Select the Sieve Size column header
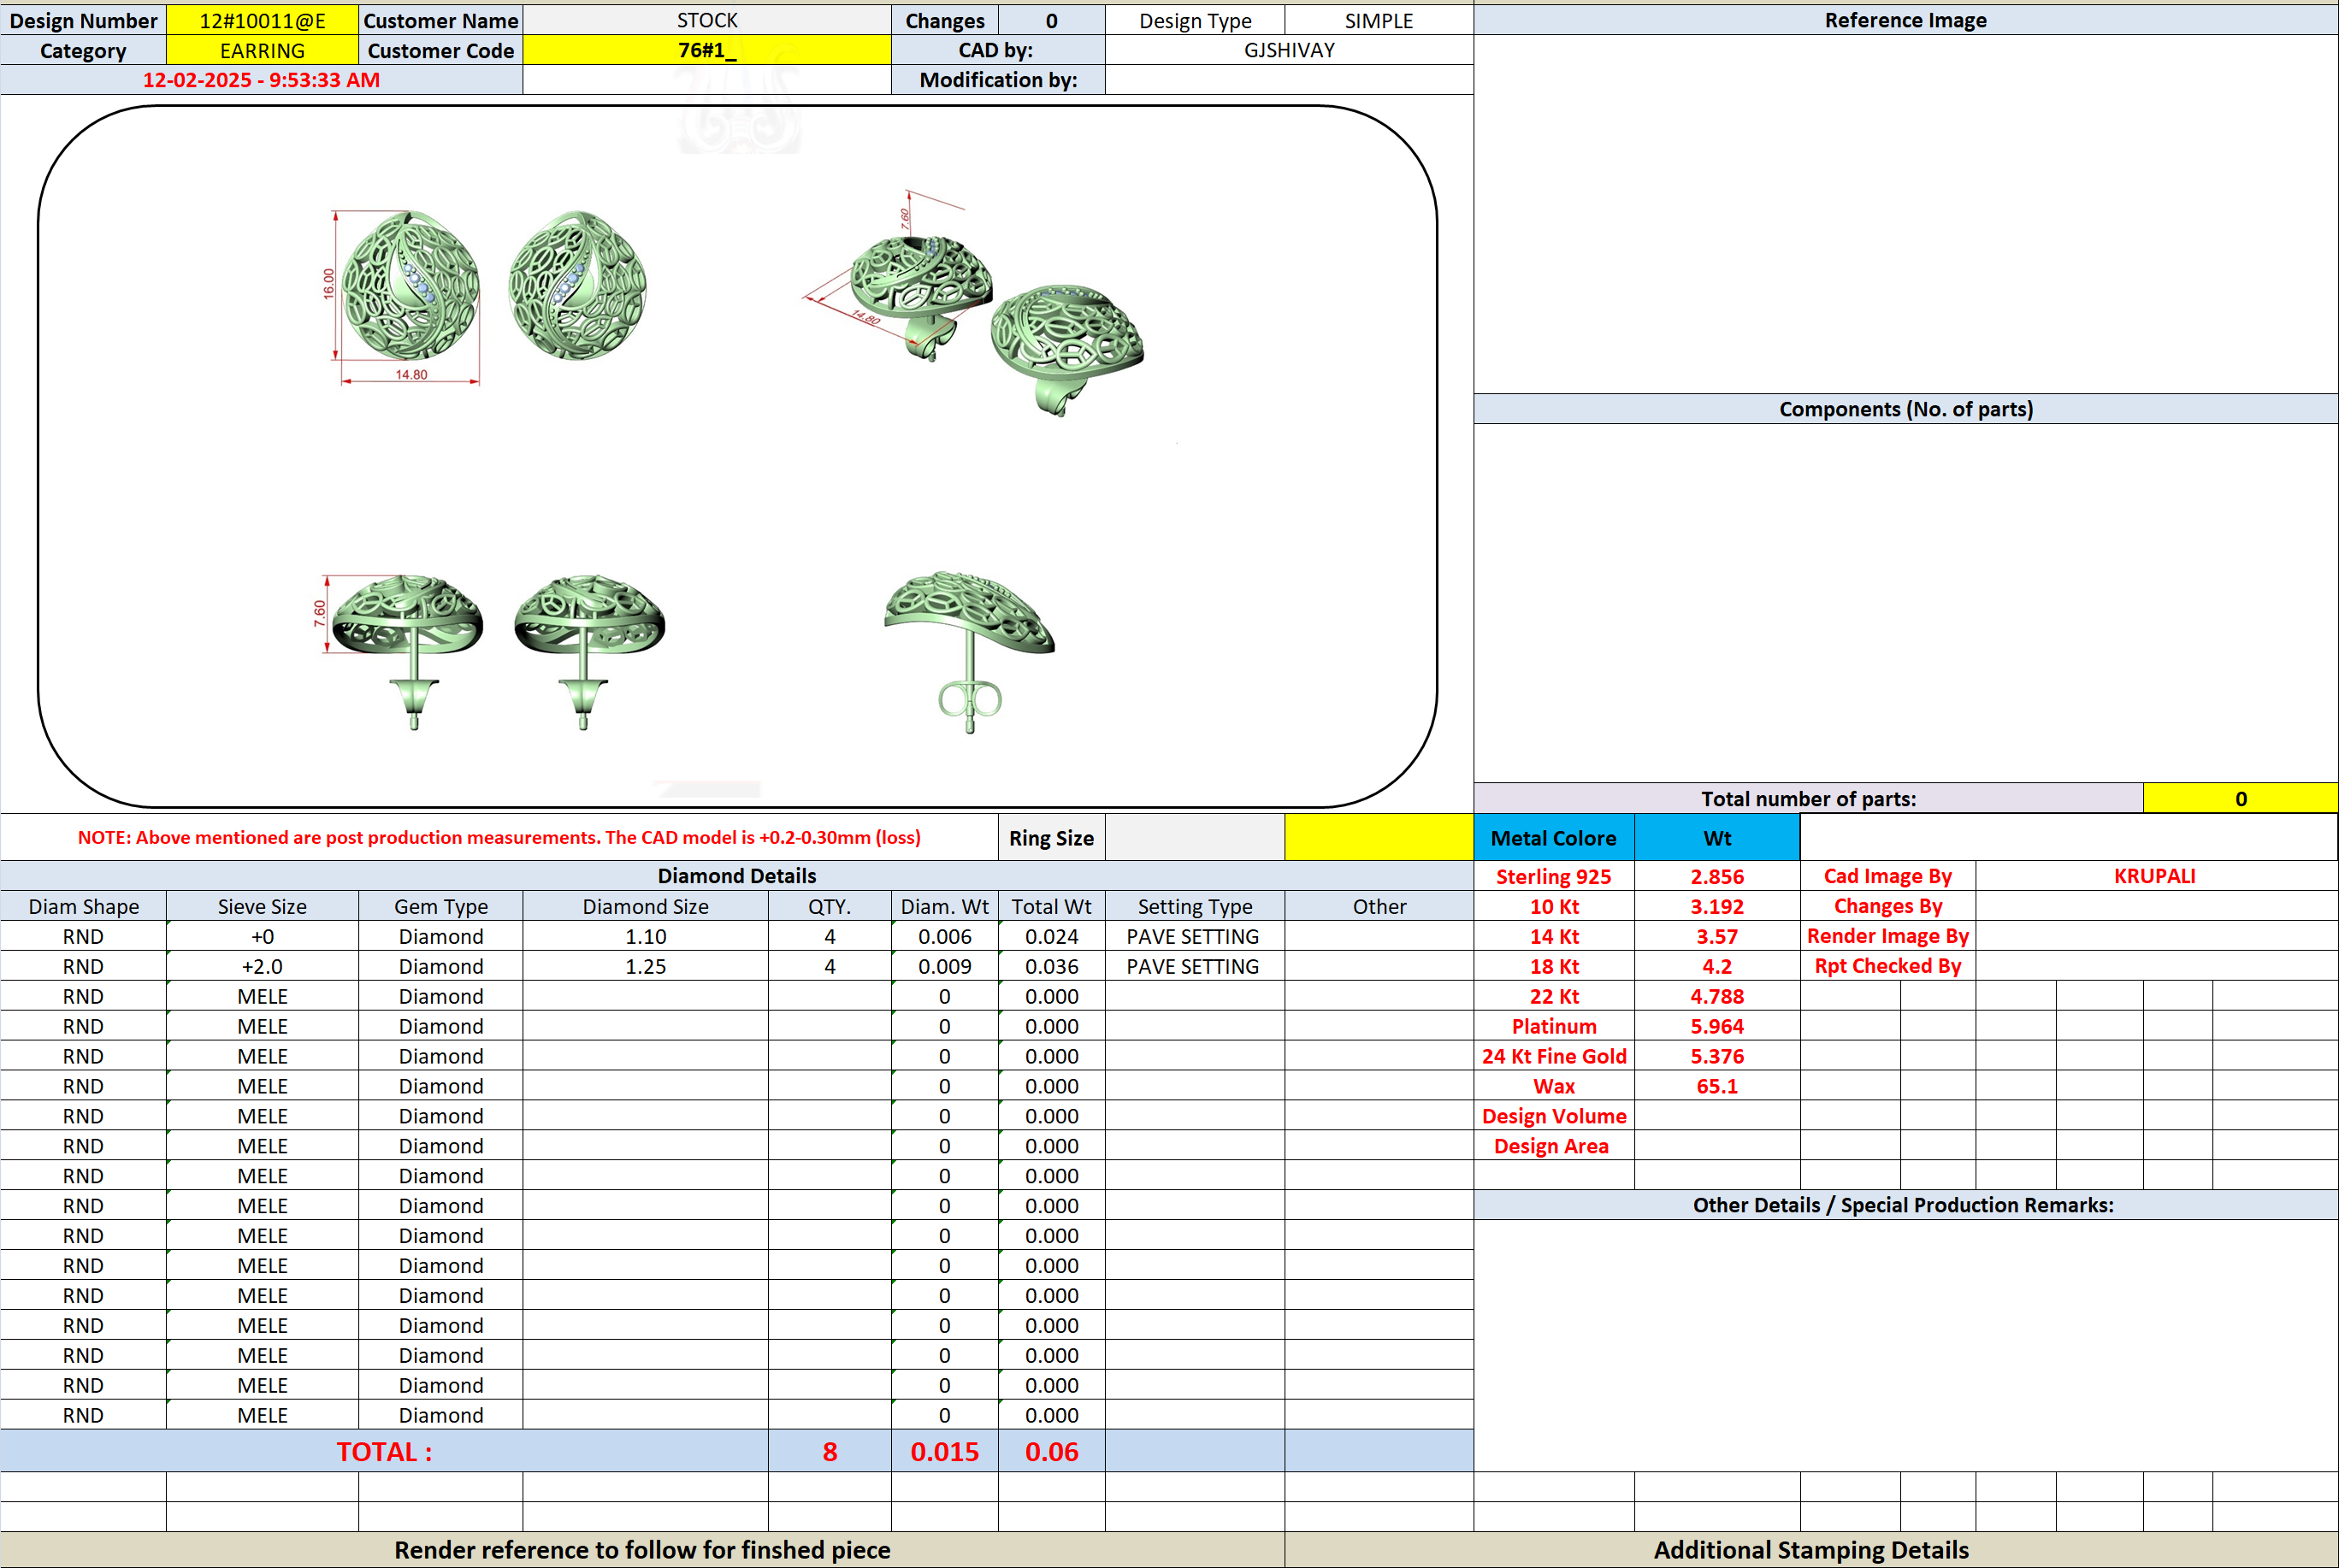This screenshot has height=1568, width=2339. point(262,906)
